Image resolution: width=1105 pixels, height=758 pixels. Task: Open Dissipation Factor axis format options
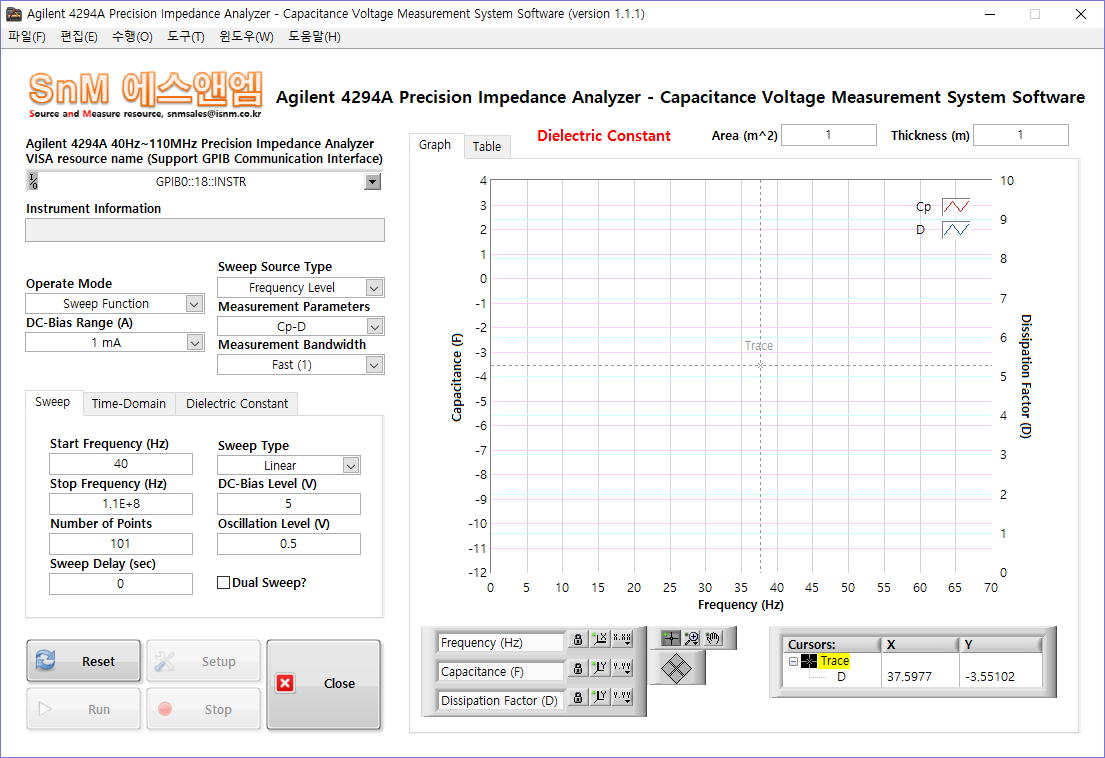click(x=622, y=697)
